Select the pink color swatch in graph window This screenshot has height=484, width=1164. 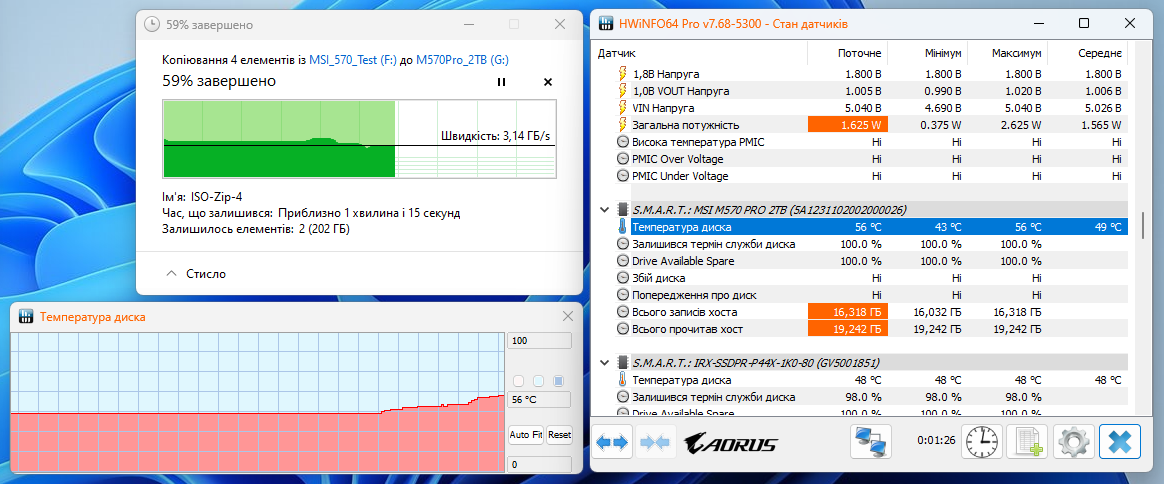(519, 381)
